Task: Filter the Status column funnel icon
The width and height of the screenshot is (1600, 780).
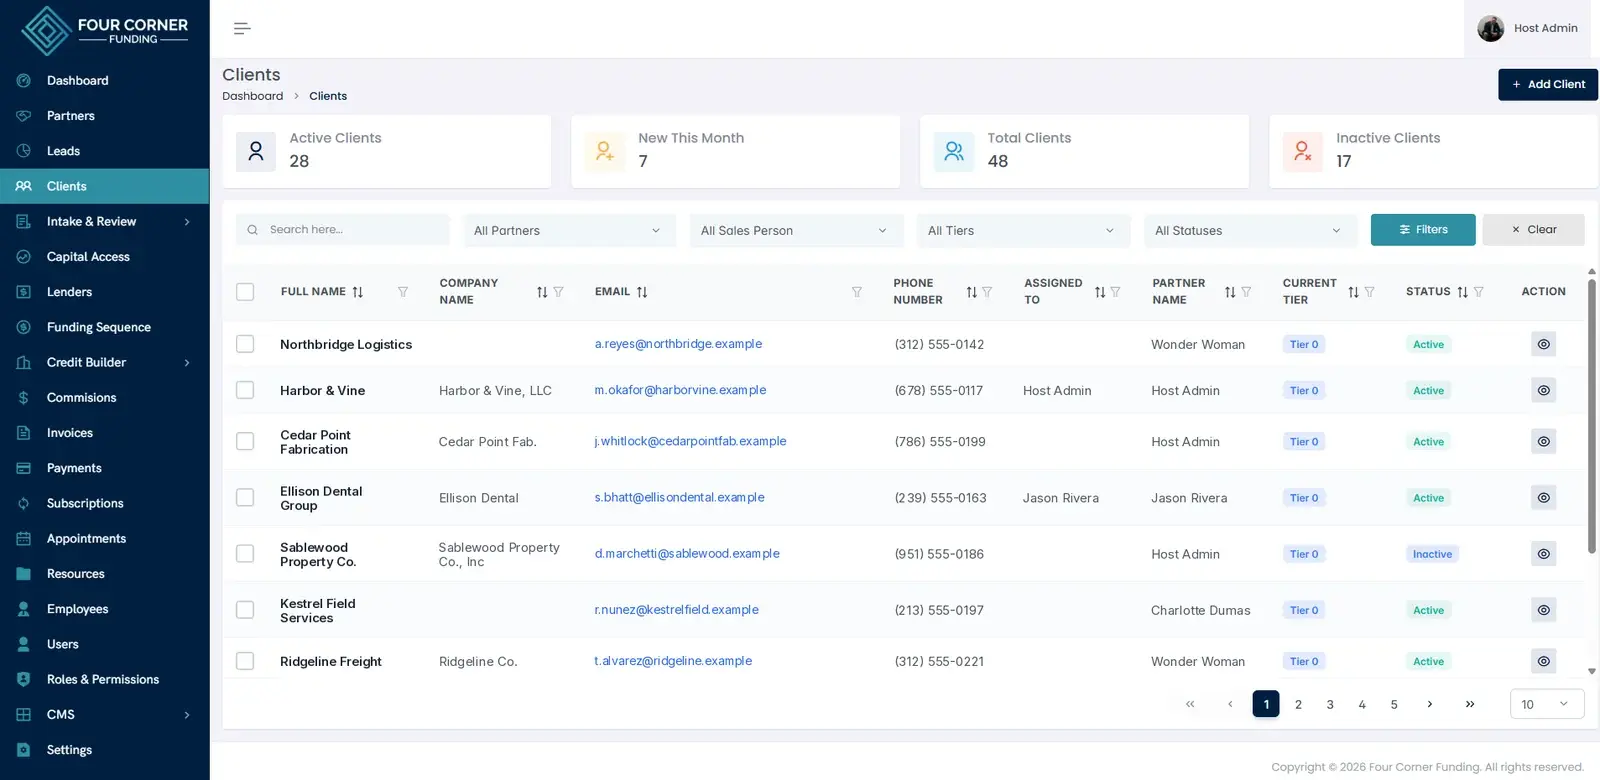Action: click(x=1479, y=292)
